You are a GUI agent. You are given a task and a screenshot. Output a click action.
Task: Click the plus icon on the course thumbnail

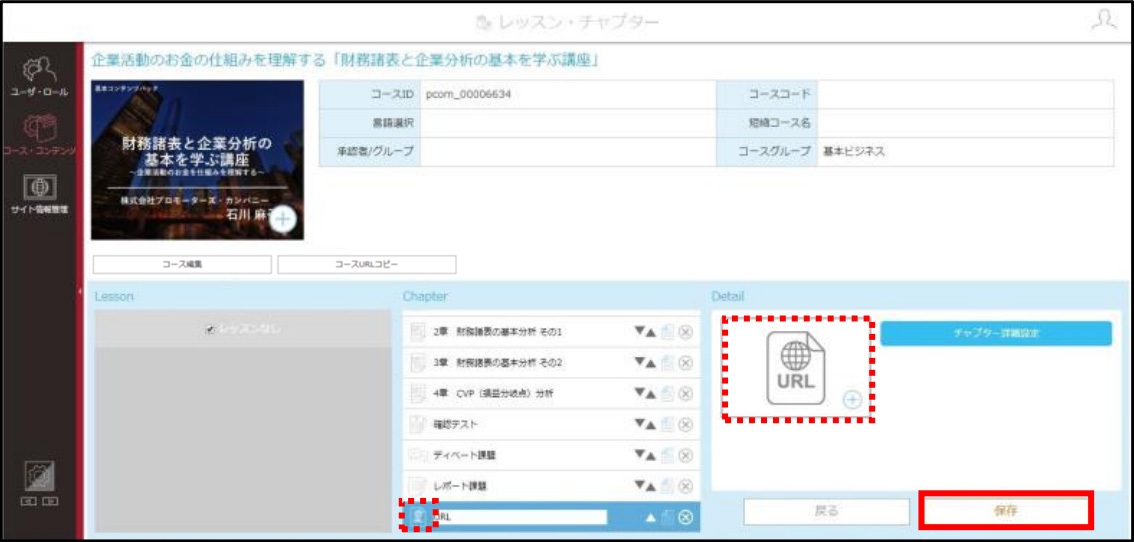coord(283,220)
